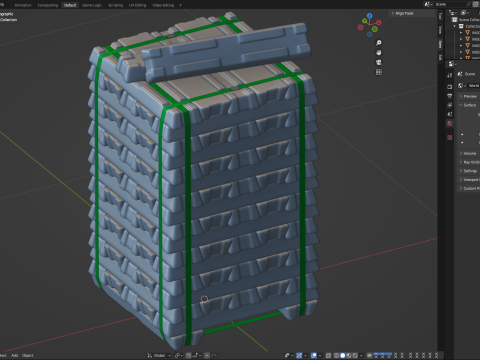Toggle viewport overlays display
480x360 pixels.
pos(314,355)
